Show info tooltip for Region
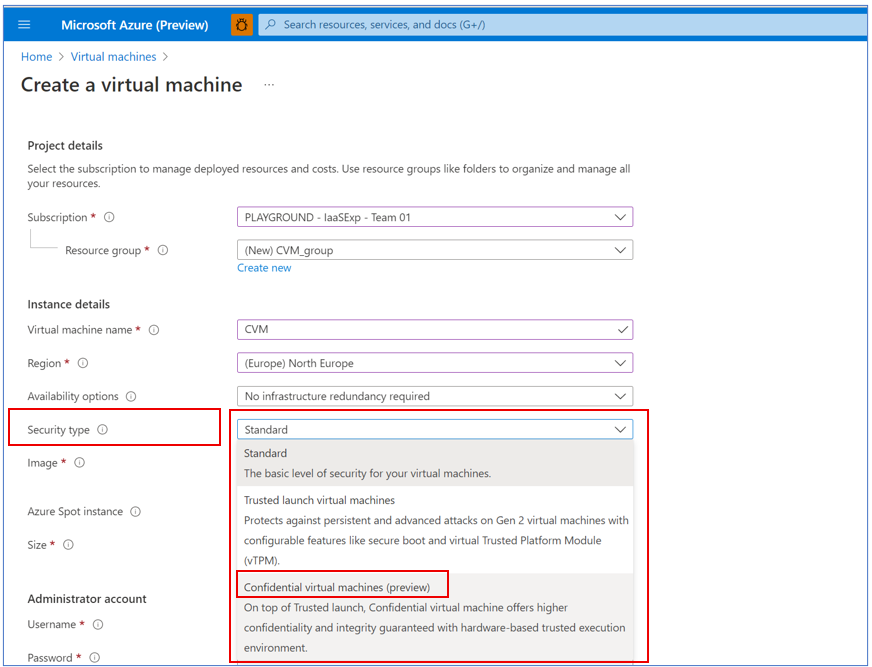The width and height of the screenshot is (872, 667). (x=83, y=363)
